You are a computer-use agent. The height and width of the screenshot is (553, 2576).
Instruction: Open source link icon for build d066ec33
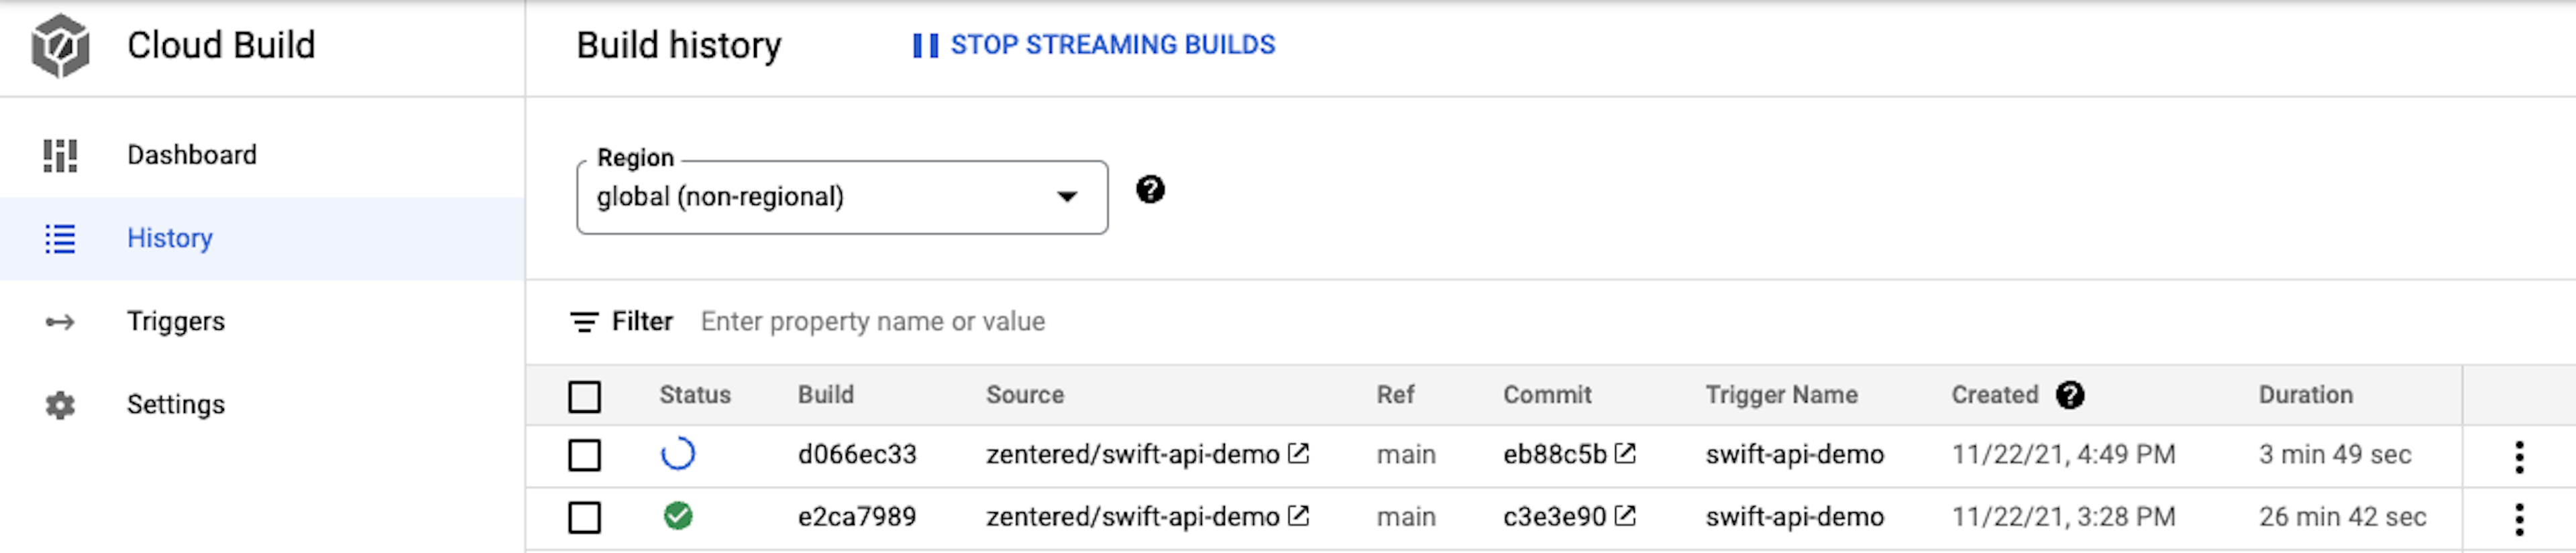click(x=1299, y=454)
